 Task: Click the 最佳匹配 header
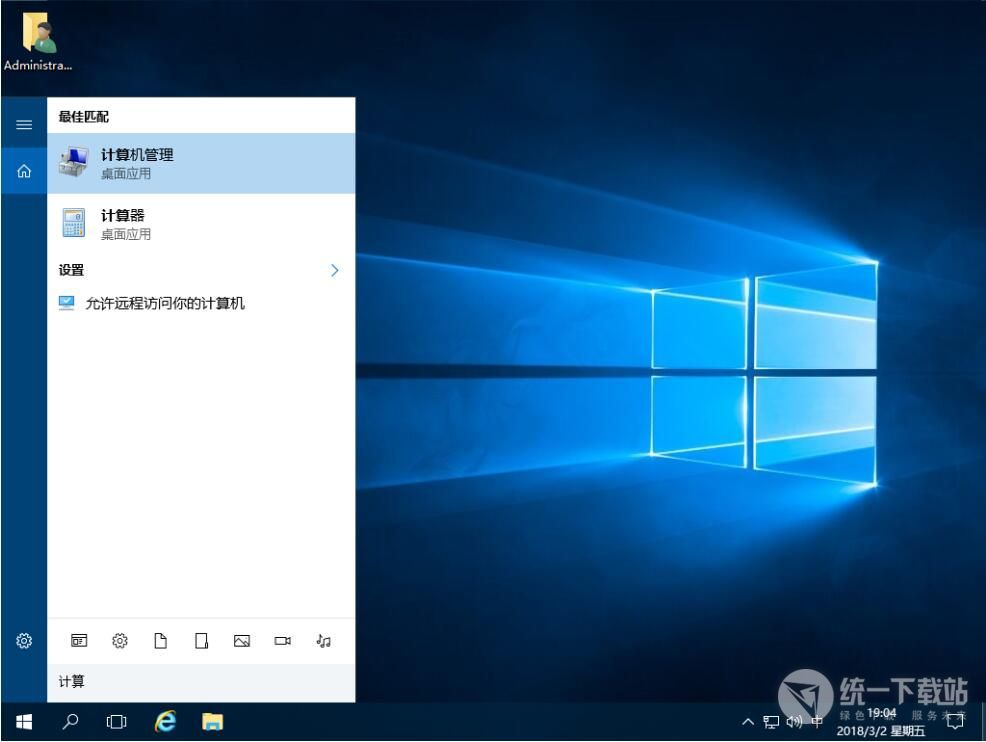84,117
